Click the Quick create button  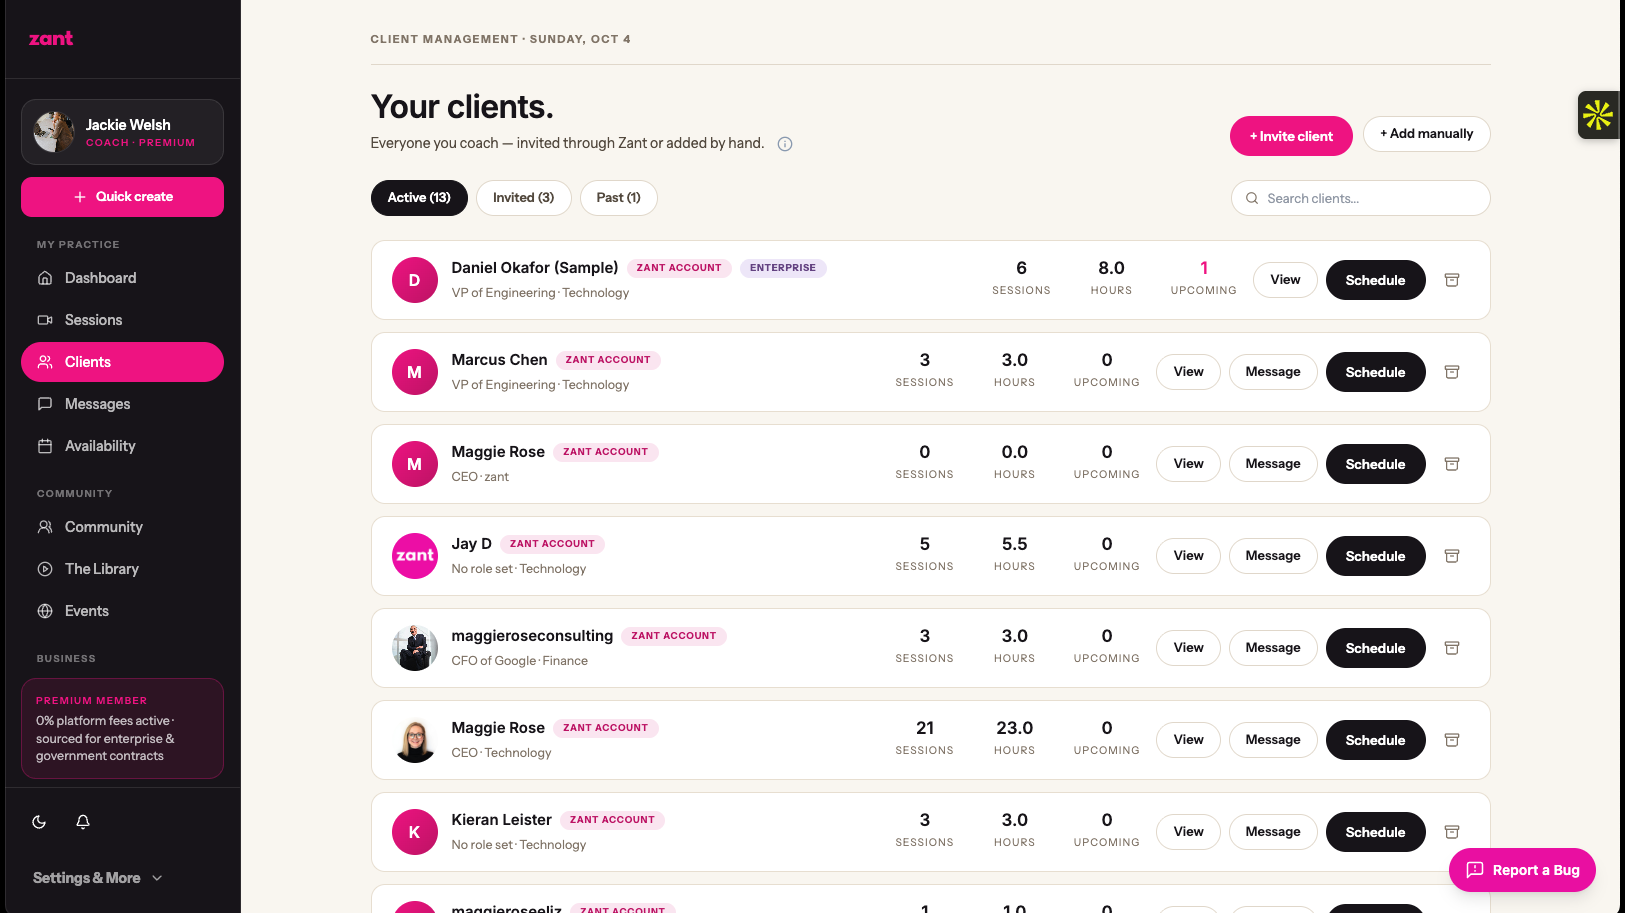pos(122,197)
